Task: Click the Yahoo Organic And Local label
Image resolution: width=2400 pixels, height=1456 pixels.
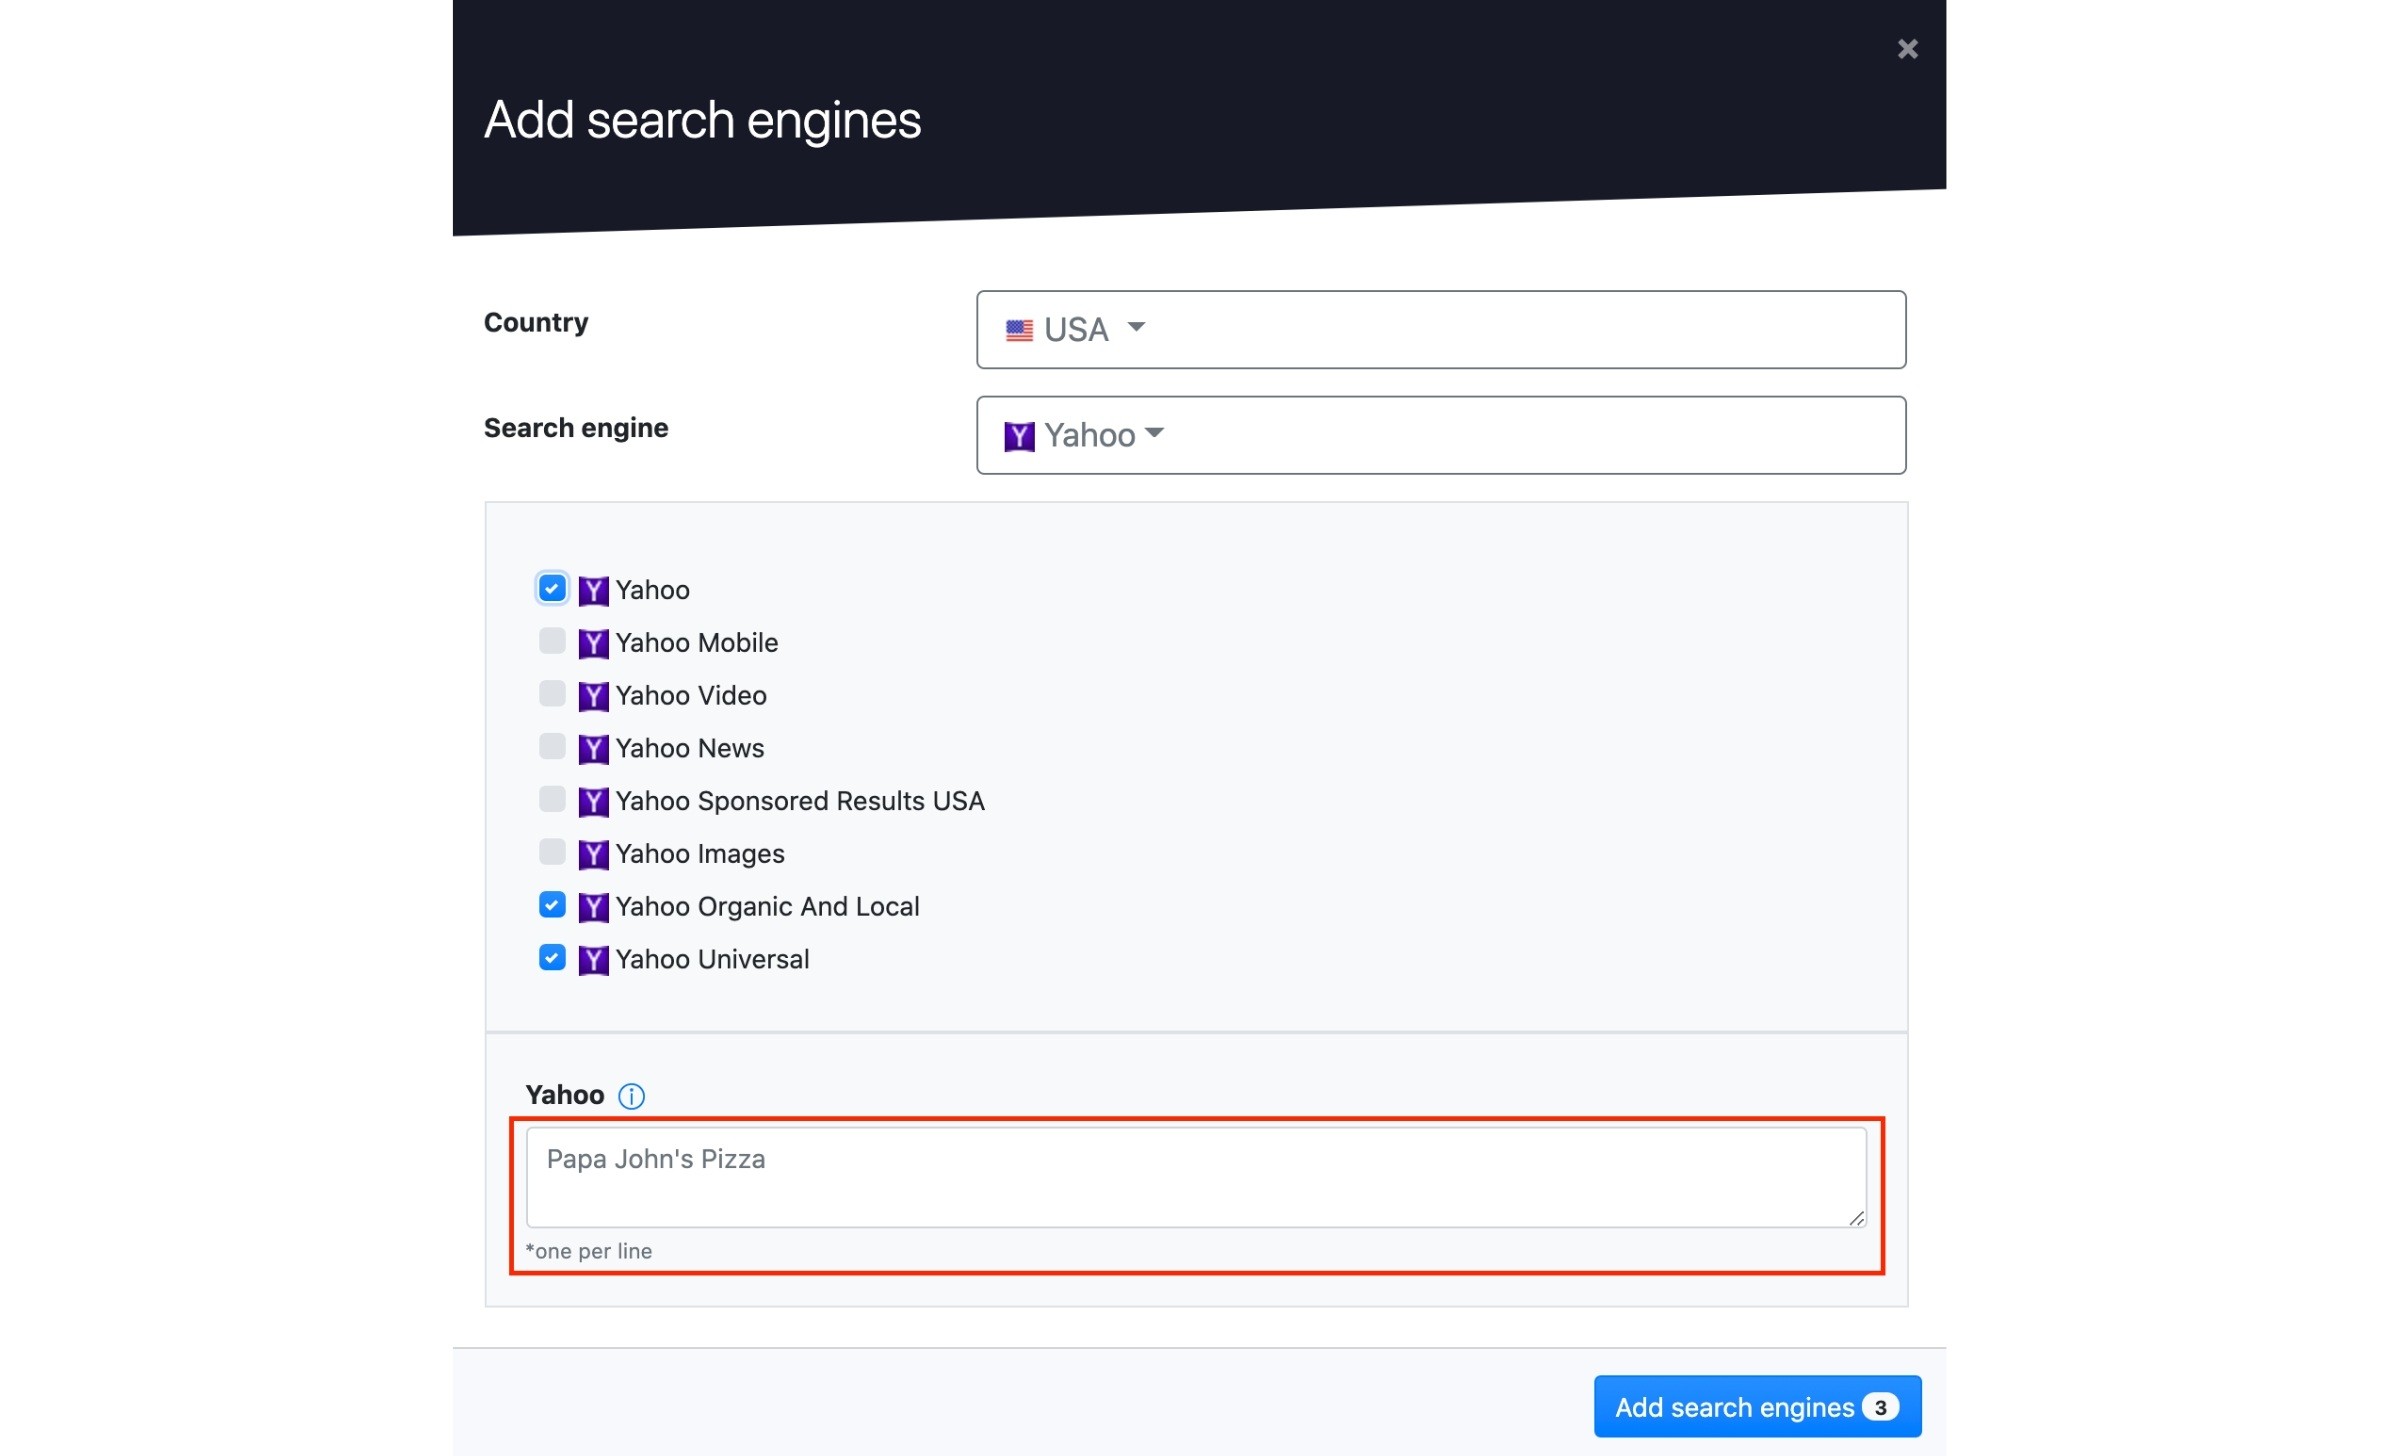Action: [x=767, y=907]
